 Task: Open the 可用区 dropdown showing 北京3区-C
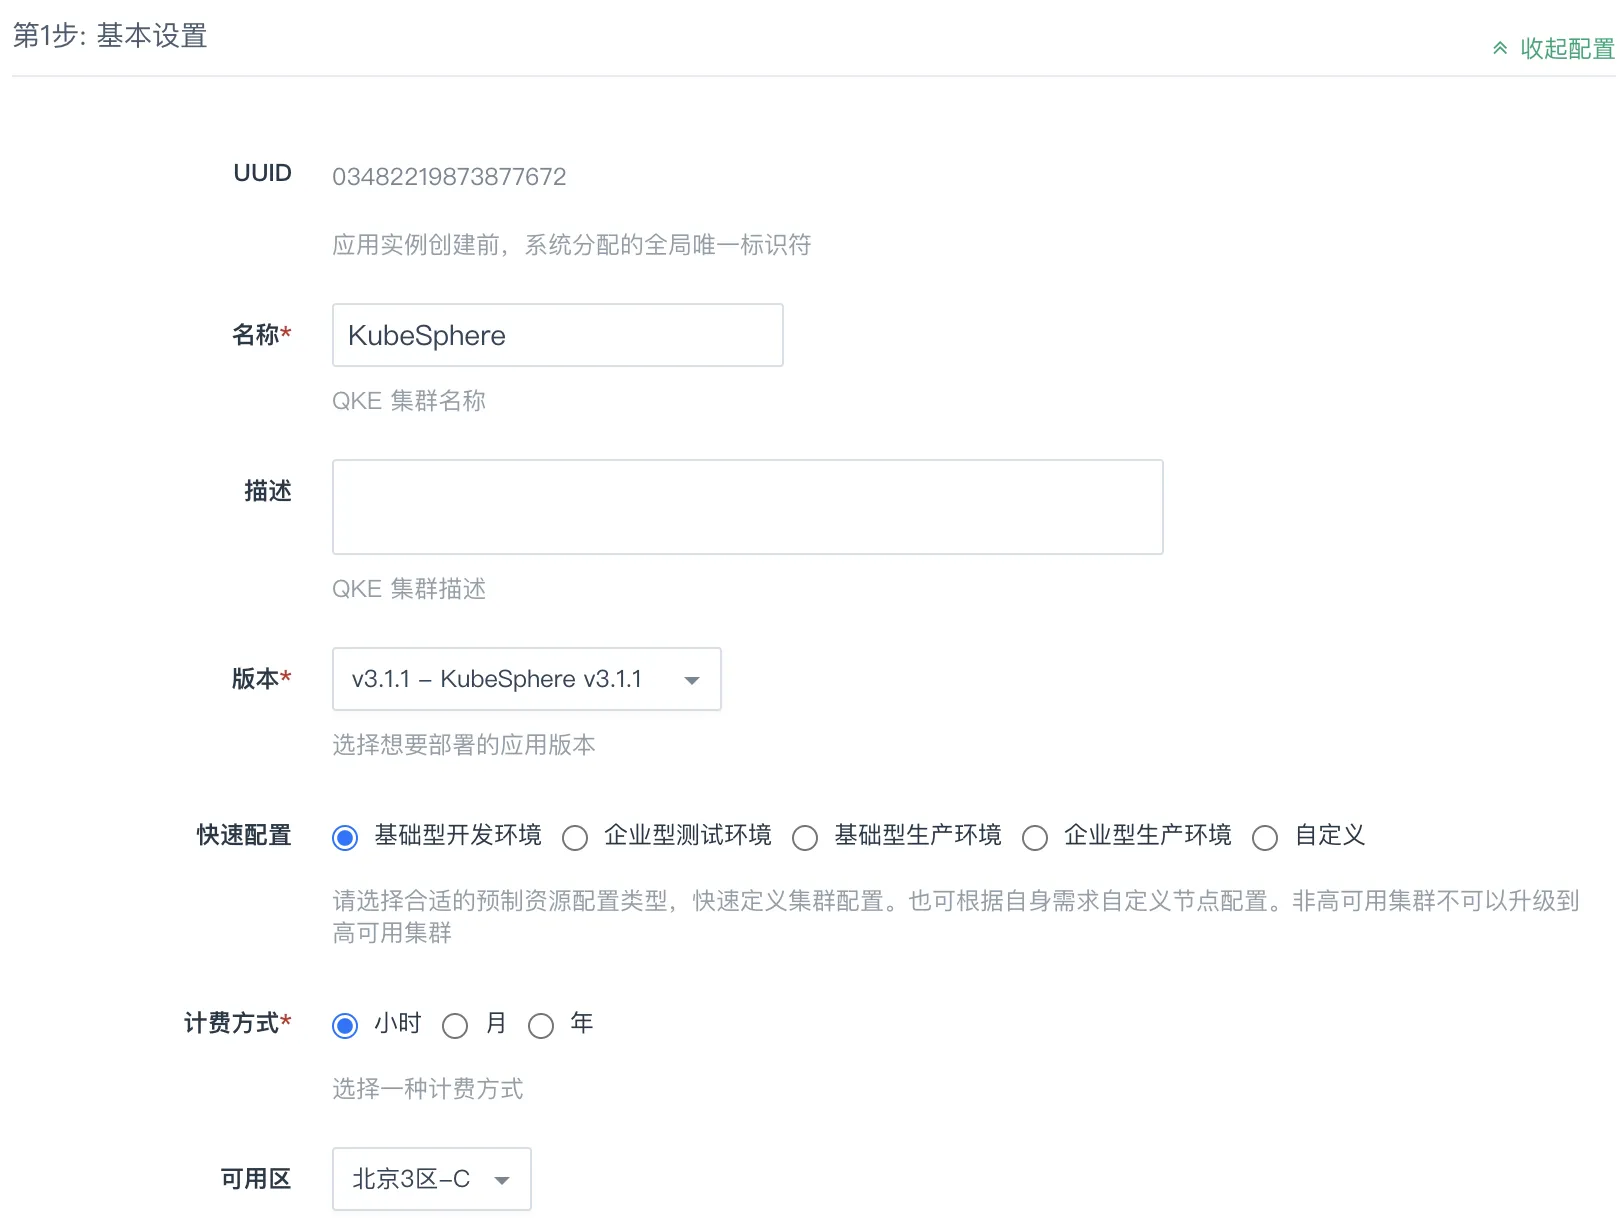pos(431,1179)
